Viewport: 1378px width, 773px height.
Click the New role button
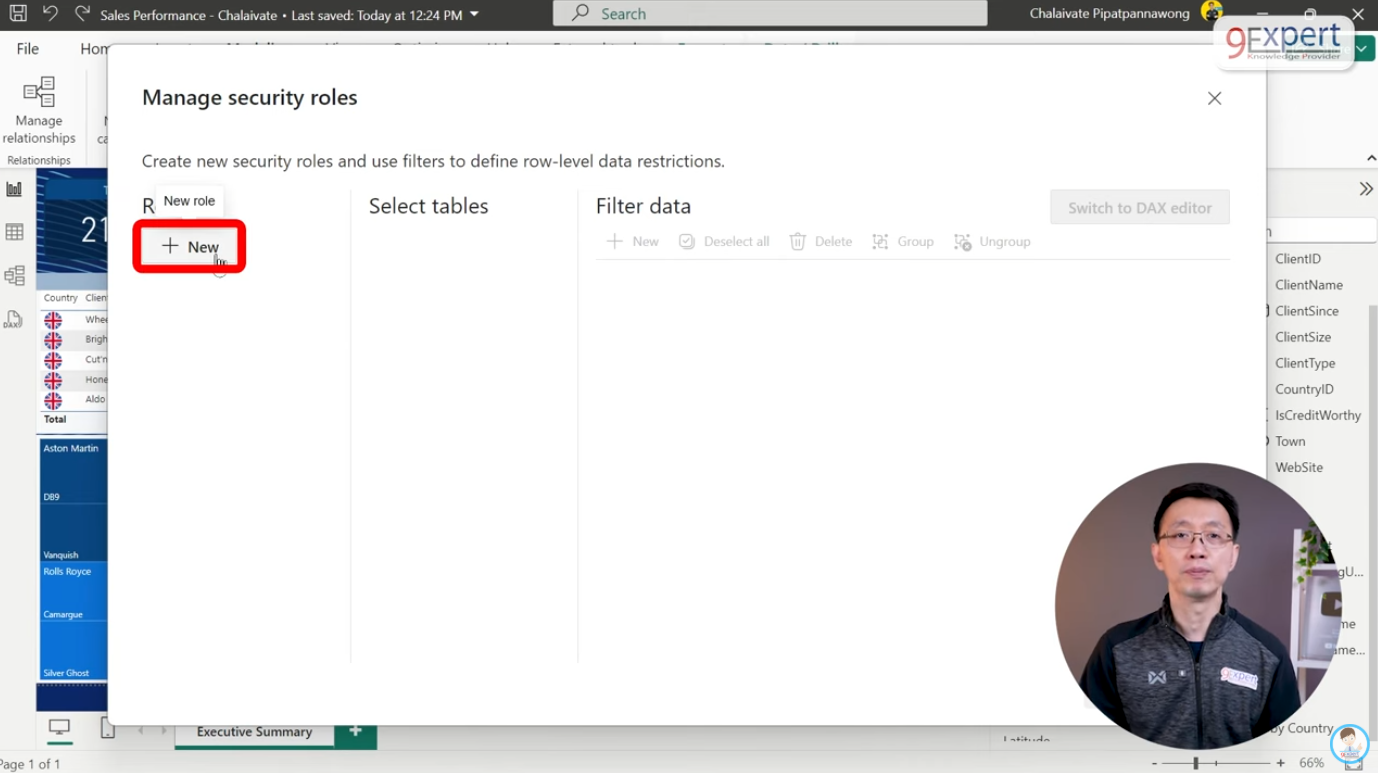click(x=190, y=247)
